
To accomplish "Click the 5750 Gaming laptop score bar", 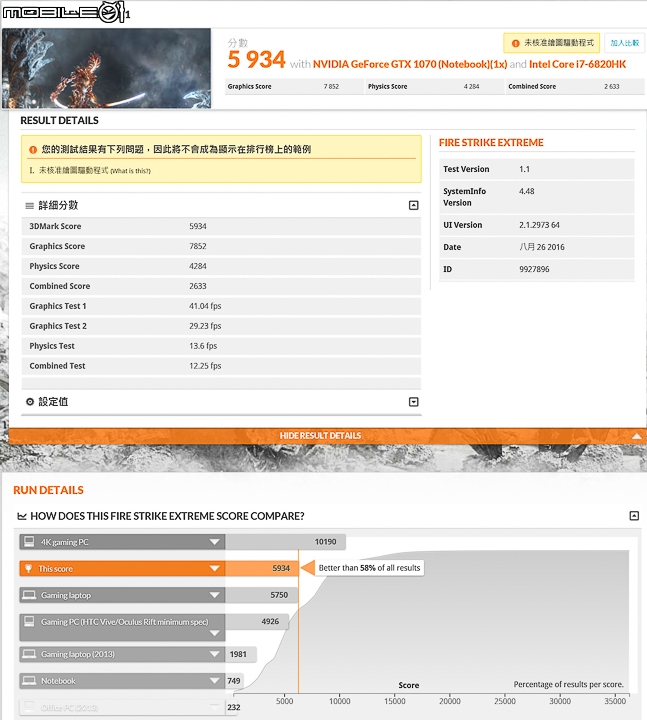I will coord(261,595).
